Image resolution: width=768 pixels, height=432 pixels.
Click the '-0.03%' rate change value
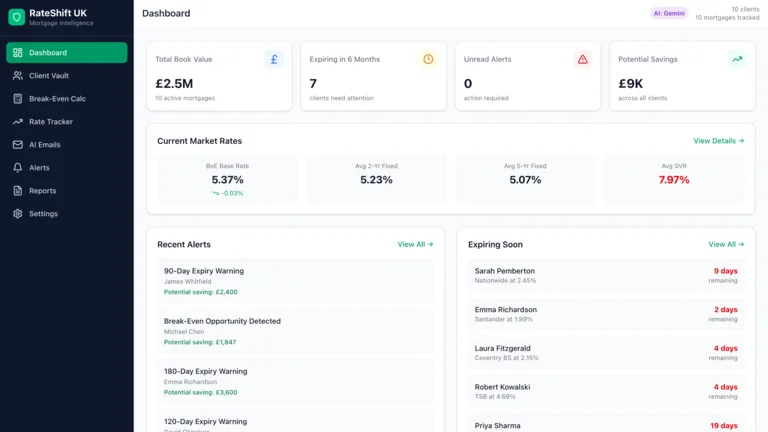[232, 193]
